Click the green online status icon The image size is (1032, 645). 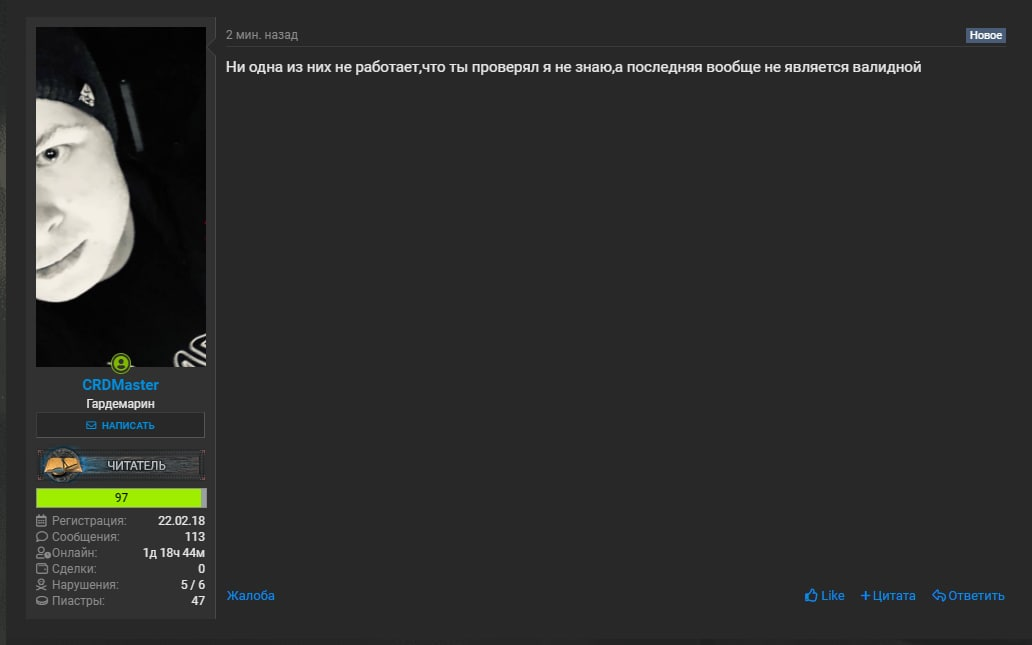(120, 363)
